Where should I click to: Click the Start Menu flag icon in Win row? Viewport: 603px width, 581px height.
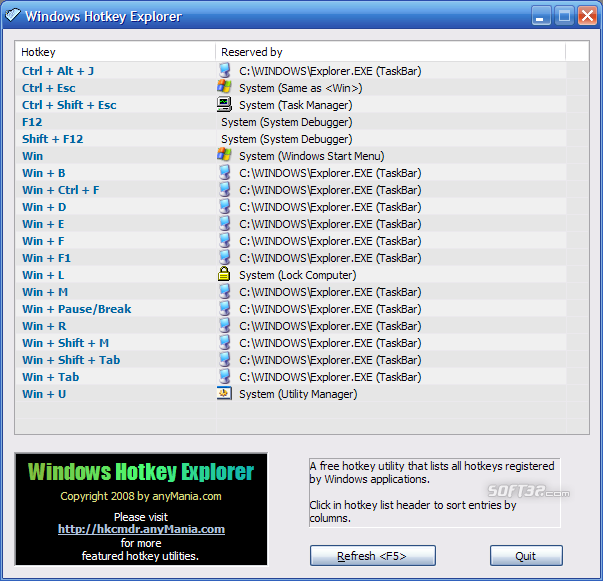(225, 156)
